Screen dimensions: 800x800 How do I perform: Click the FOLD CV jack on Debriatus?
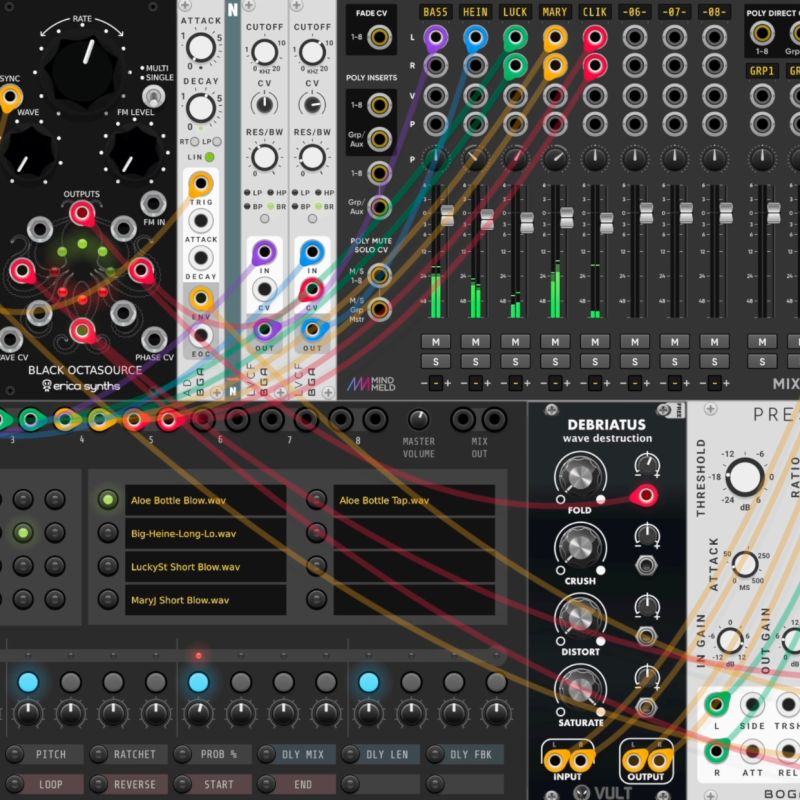645,495
